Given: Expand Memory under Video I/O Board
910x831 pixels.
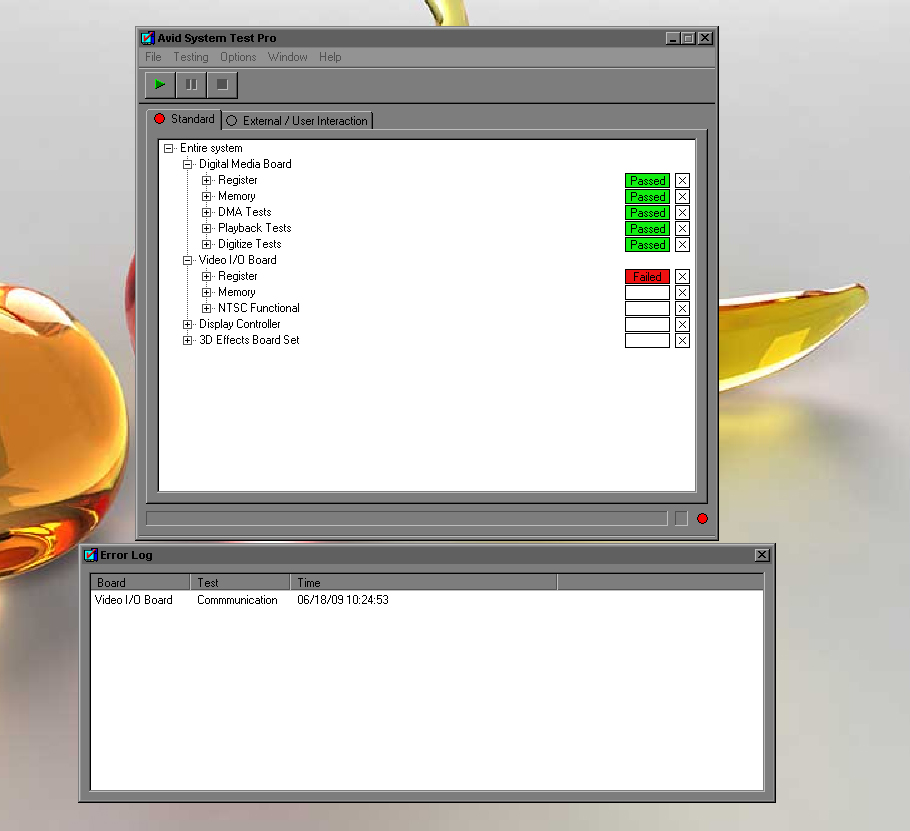Looking at the screenshot, I should click(207, 292).
